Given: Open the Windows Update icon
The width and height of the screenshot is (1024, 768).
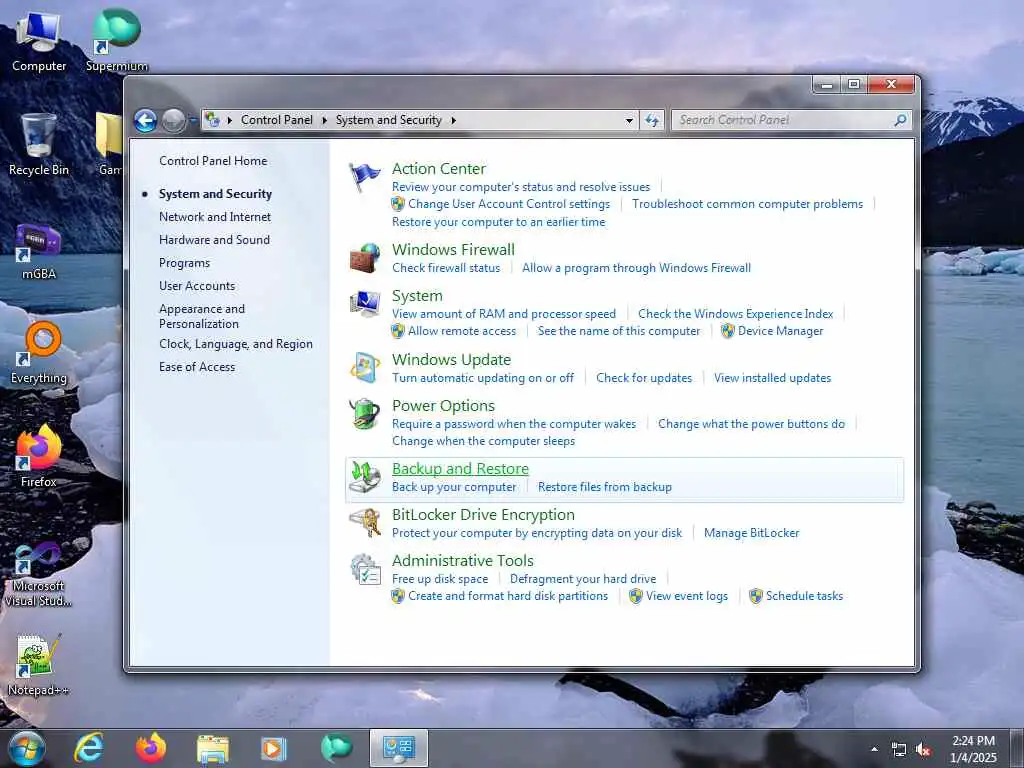Looking at the screenshot, I should click(364, 368).
